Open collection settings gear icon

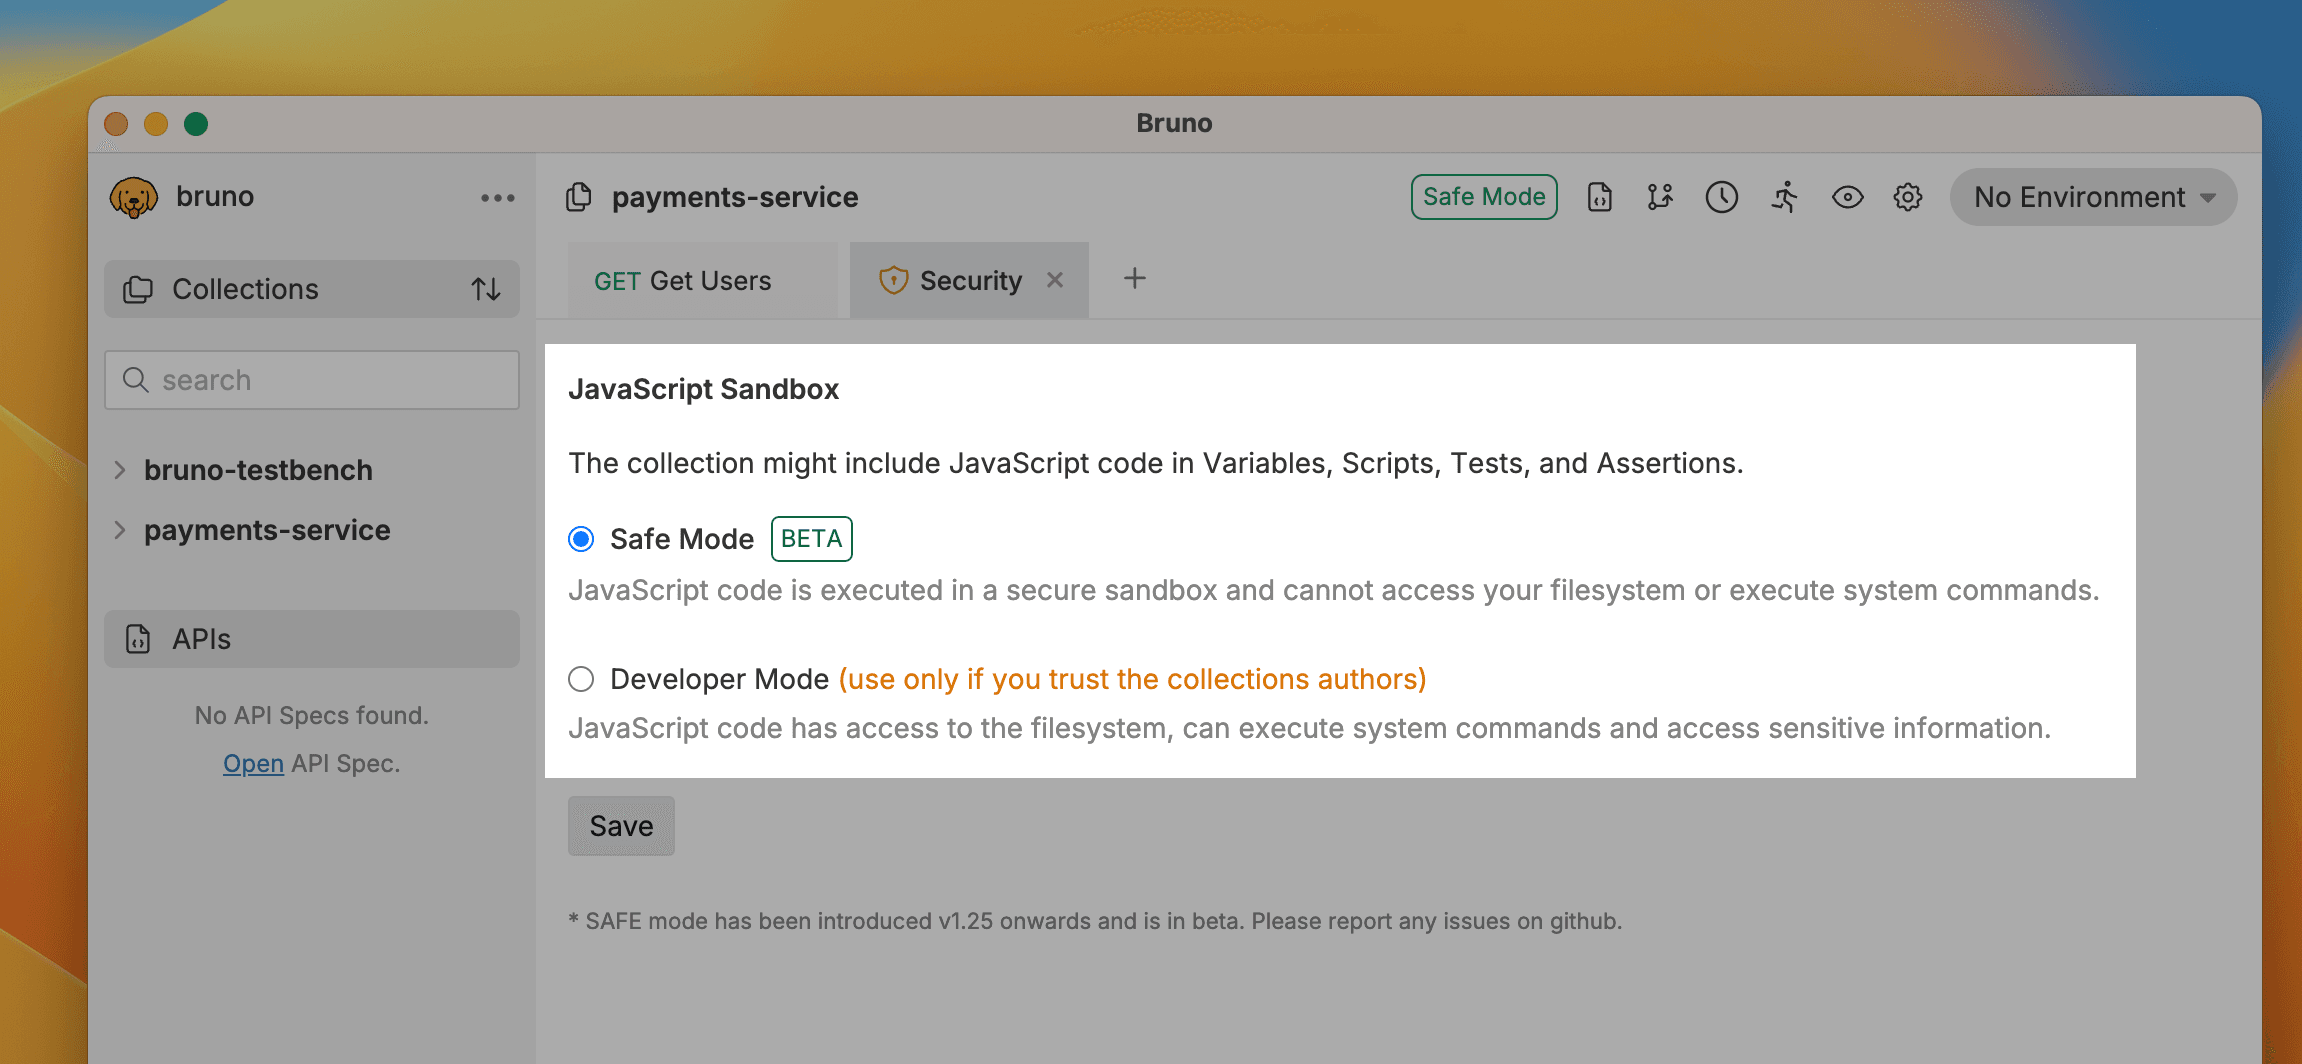click(x=1908, y=197)
